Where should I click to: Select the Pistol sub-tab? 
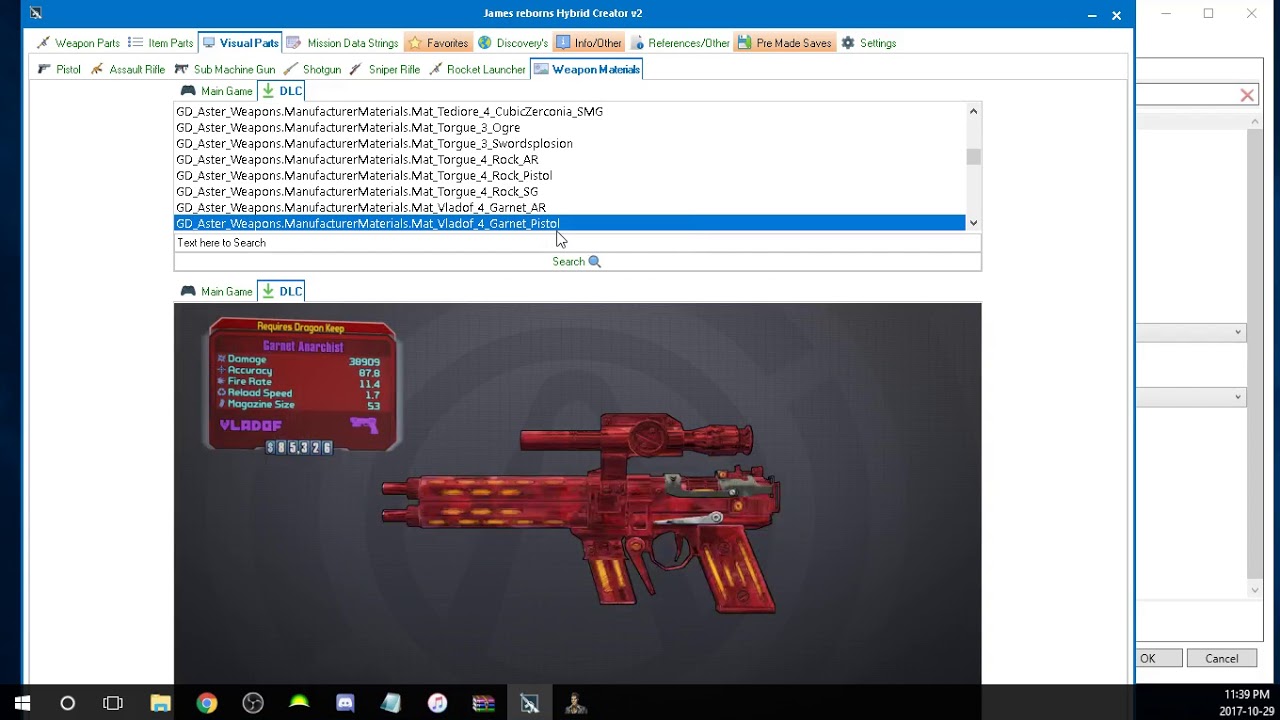pyautogui.click(x=59, y=69)
